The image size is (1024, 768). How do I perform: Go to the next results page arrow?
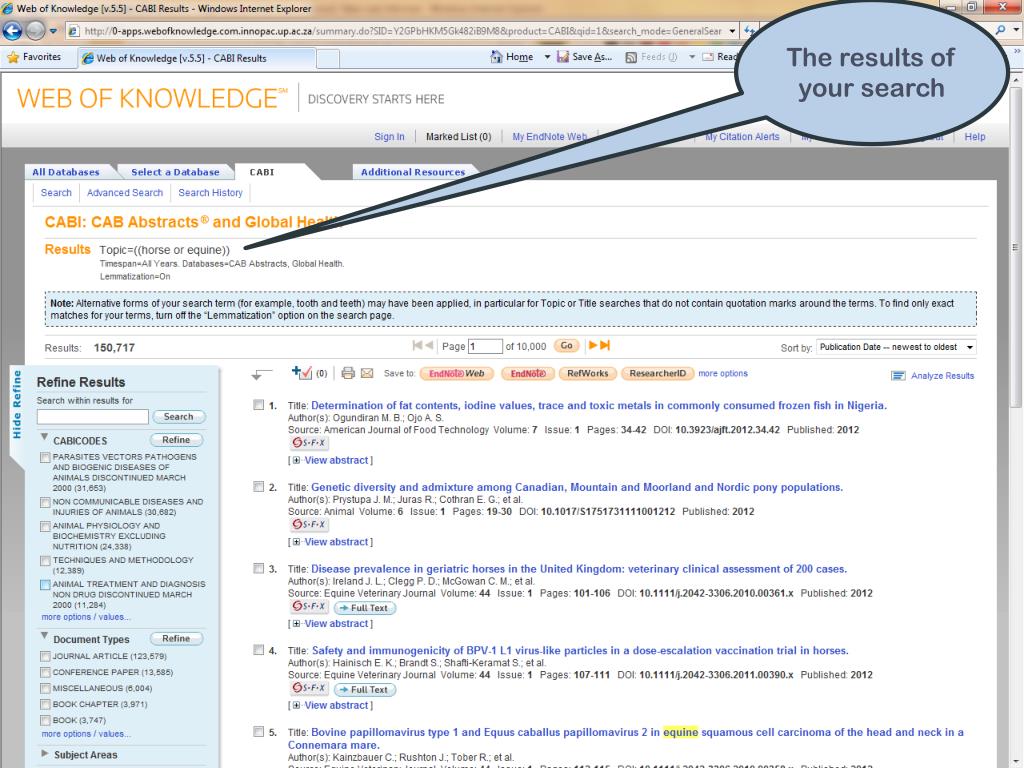click(x=593, y=345)
